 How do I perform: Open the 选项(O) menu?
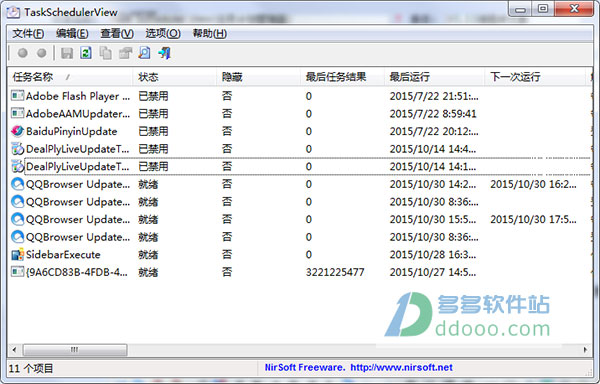tap(163, 34)
